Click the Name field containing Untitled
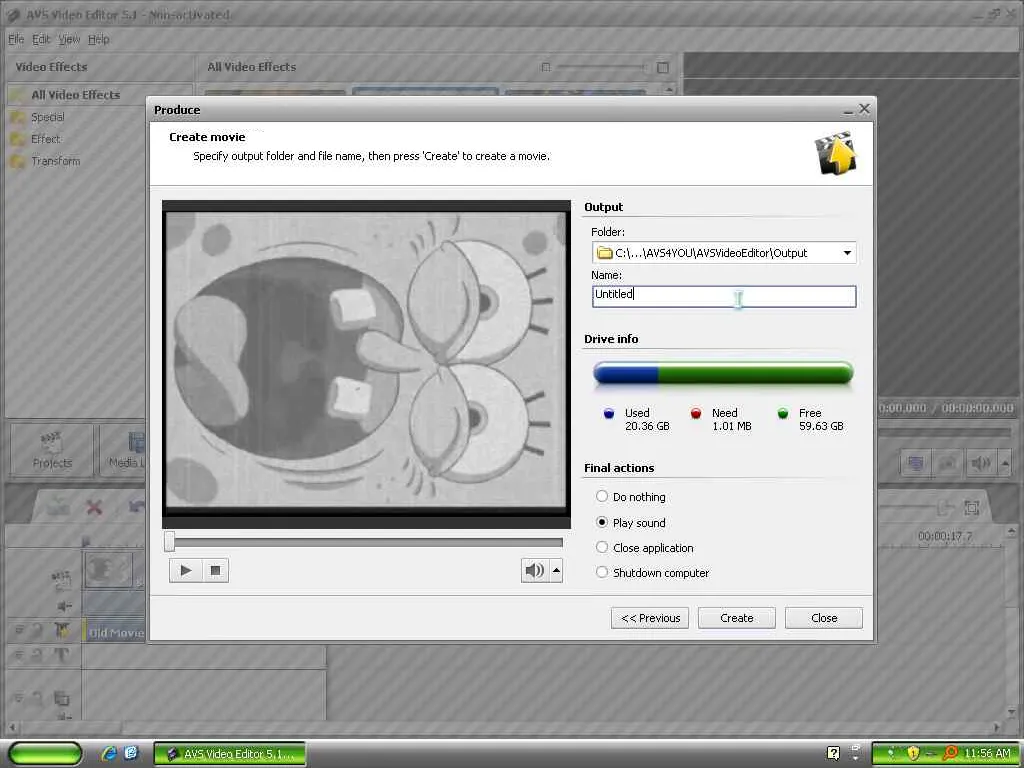Screen dimensions: 1024x768 (x=724, y=296)
